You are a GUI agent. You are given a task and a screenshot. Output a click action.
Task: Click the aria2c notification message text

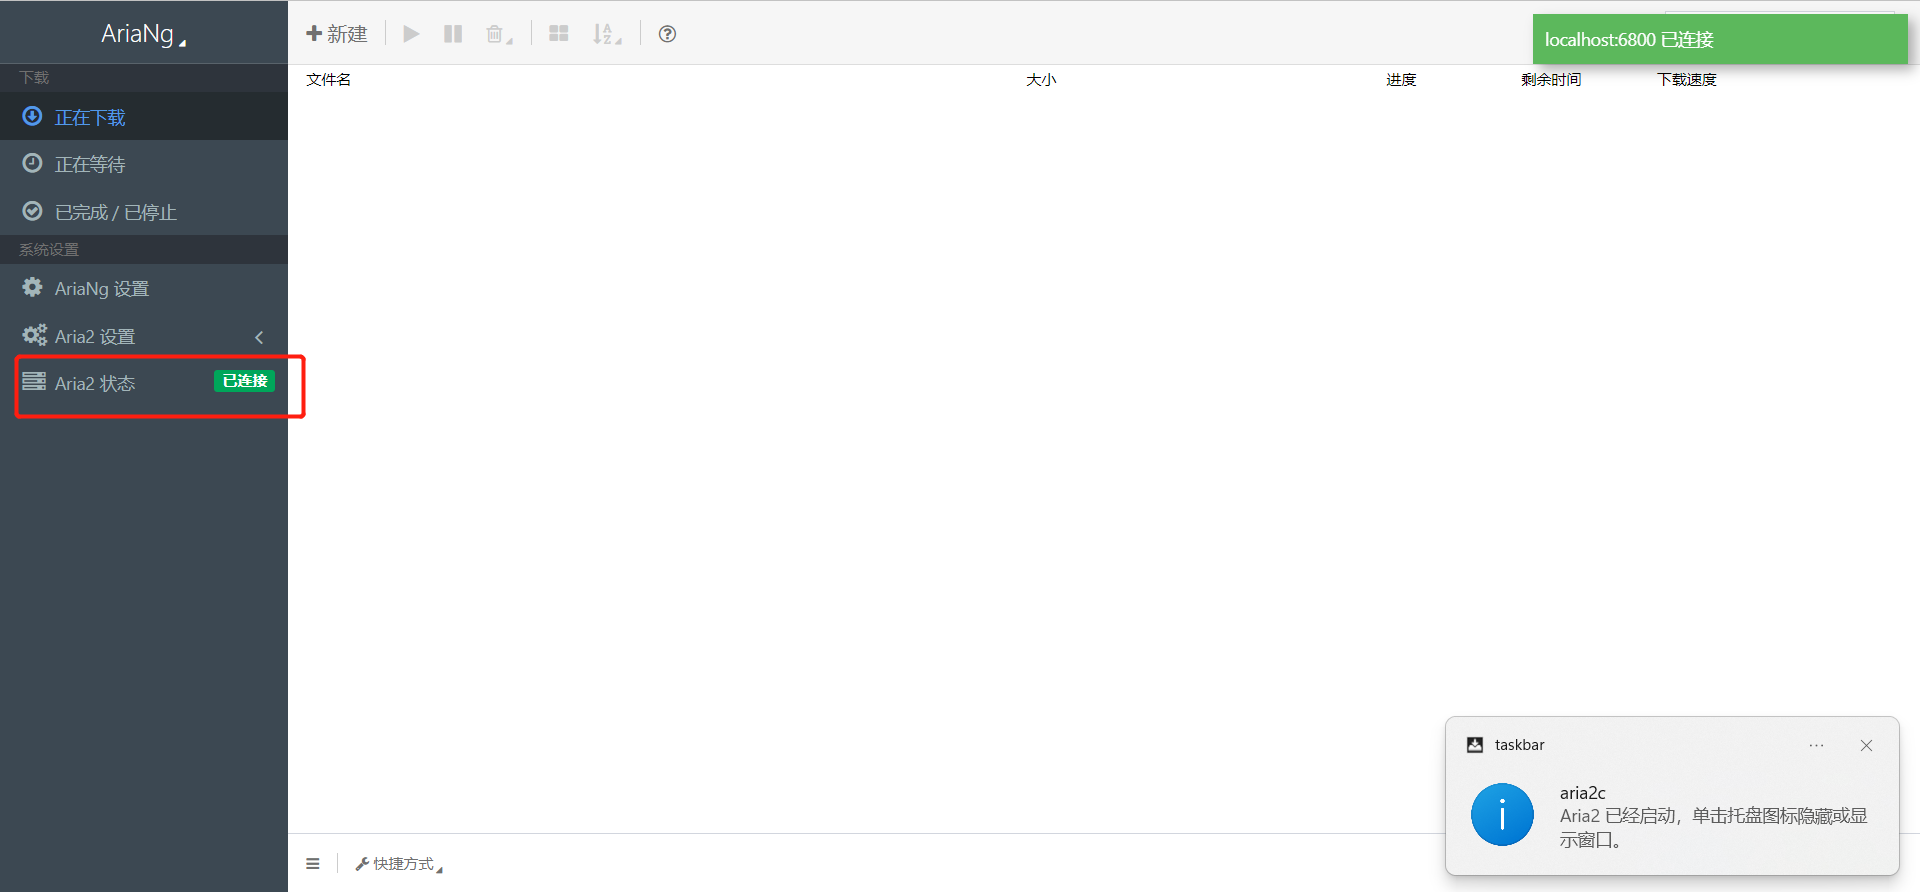1714,828
